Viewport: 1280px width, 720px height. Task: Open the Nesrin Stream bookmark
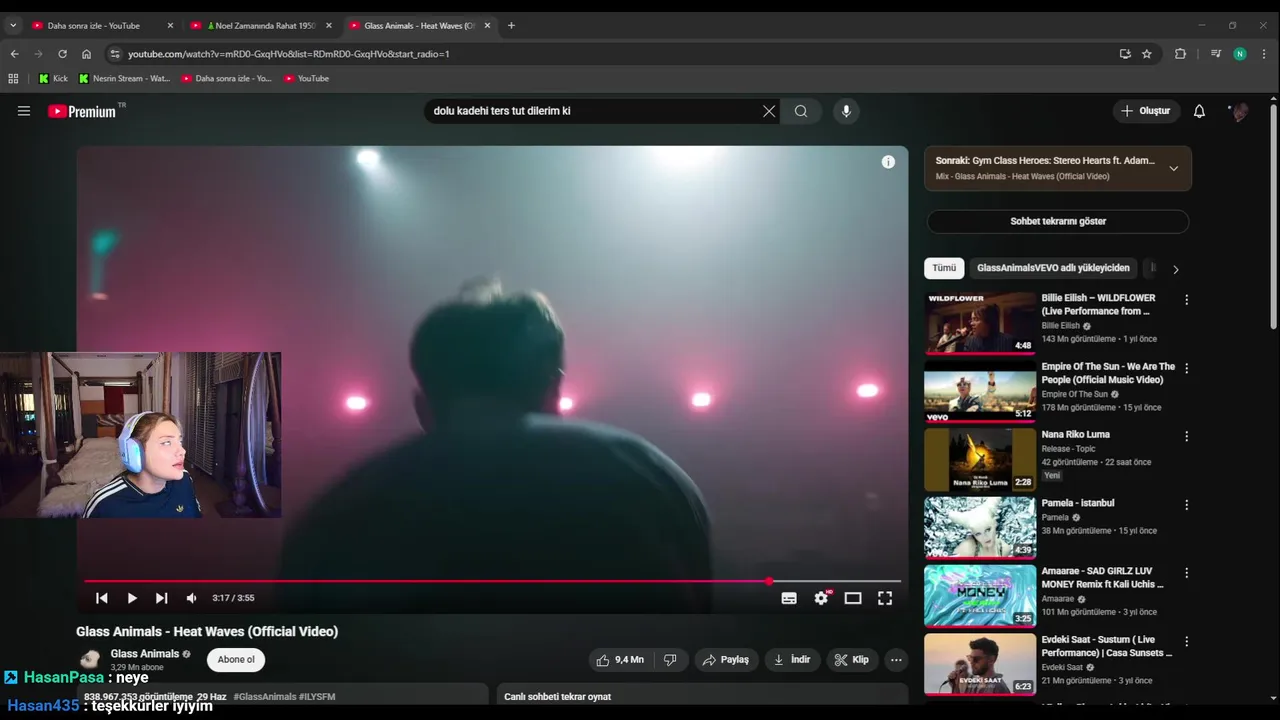[124, 78]
